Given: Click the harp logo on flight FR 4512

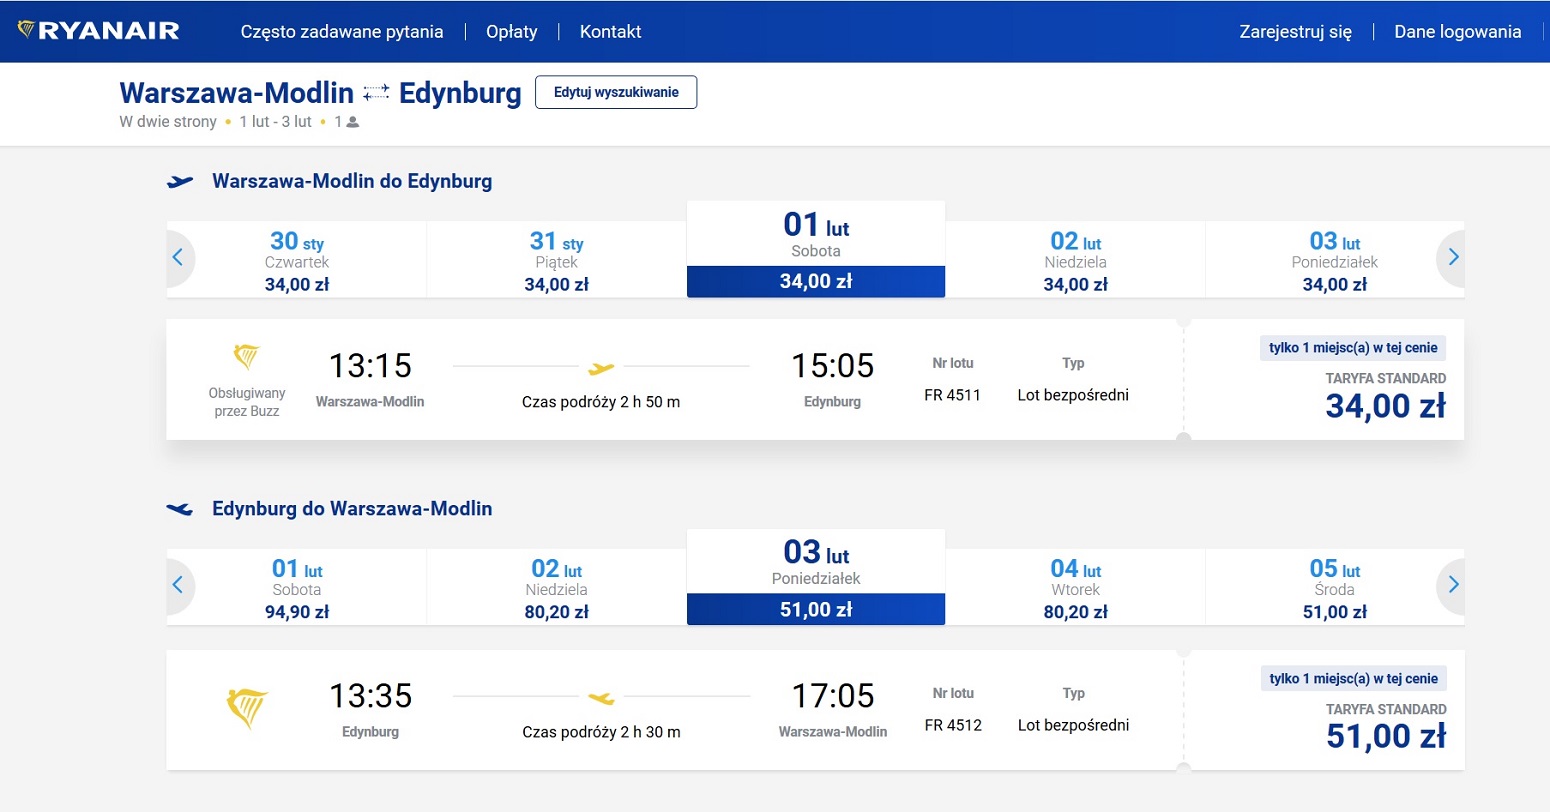Looking at the screenshot, I should 247,709.
